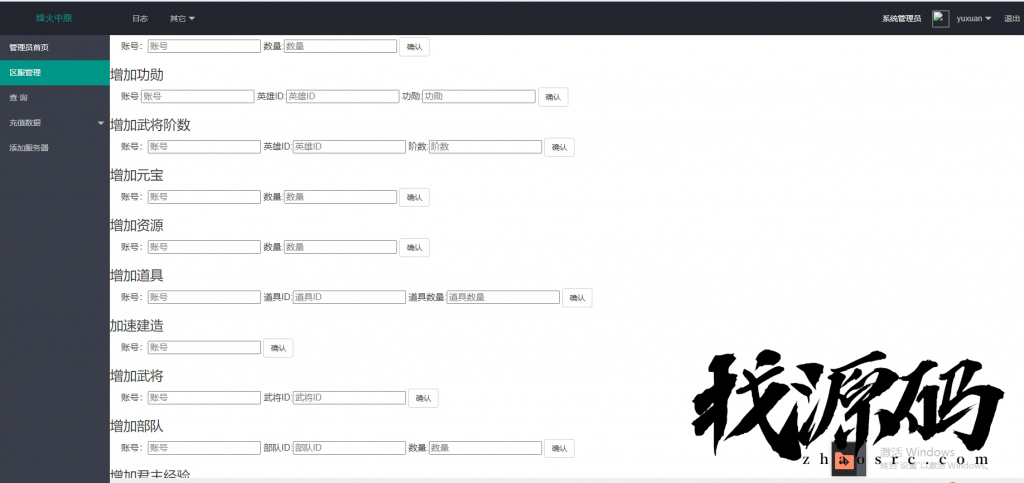Screen dimensions: 1024x483
Task: Click the 功勋 input field
Action: (x=479, y=97)
